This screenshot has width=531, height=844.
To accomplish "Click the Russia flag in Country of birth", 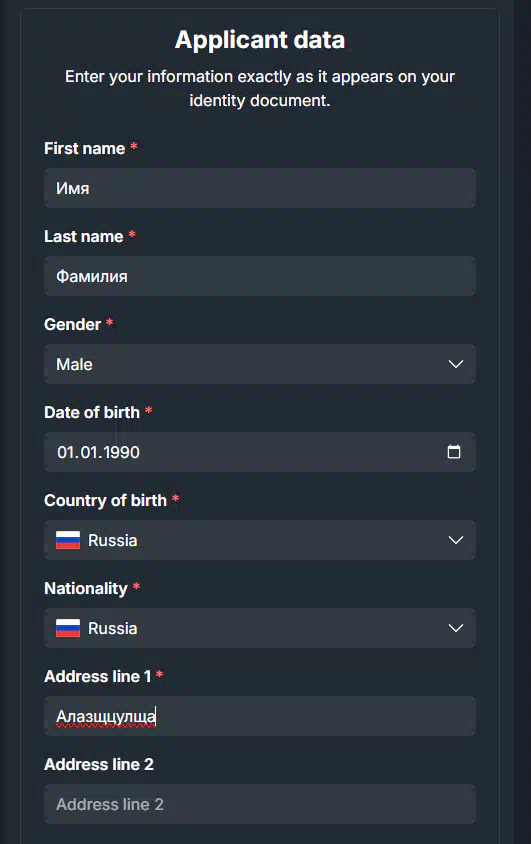I will (x=68, y=540).
